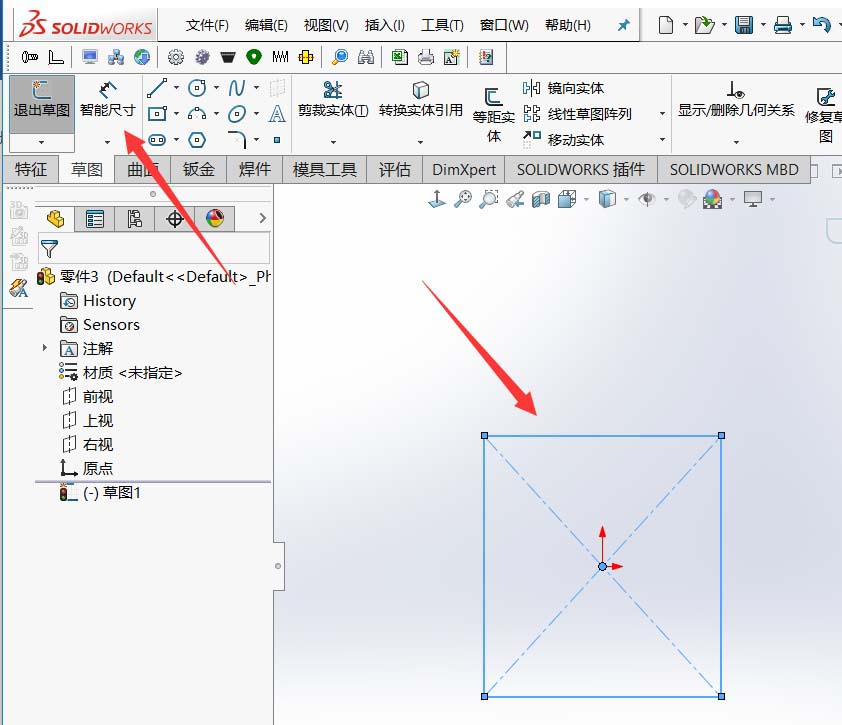Open the 插入 menu

384,25
